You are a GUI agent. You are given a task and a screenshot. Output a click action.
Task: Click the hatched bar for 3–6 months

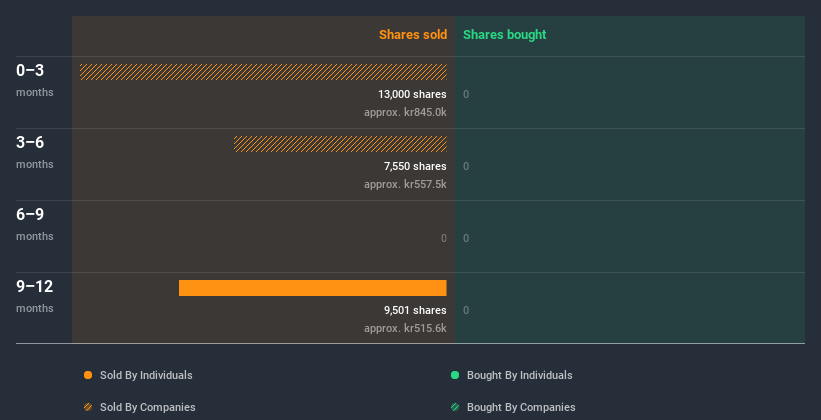click(340, 143)
